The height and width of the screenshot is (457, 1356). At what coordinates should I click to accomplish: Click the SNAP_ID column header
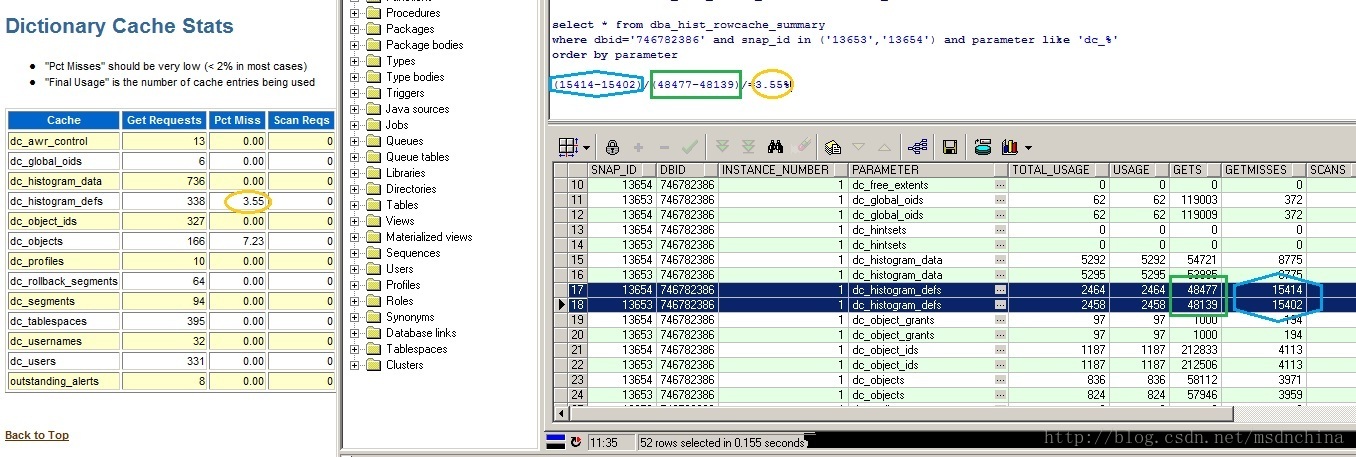(620, 169)
